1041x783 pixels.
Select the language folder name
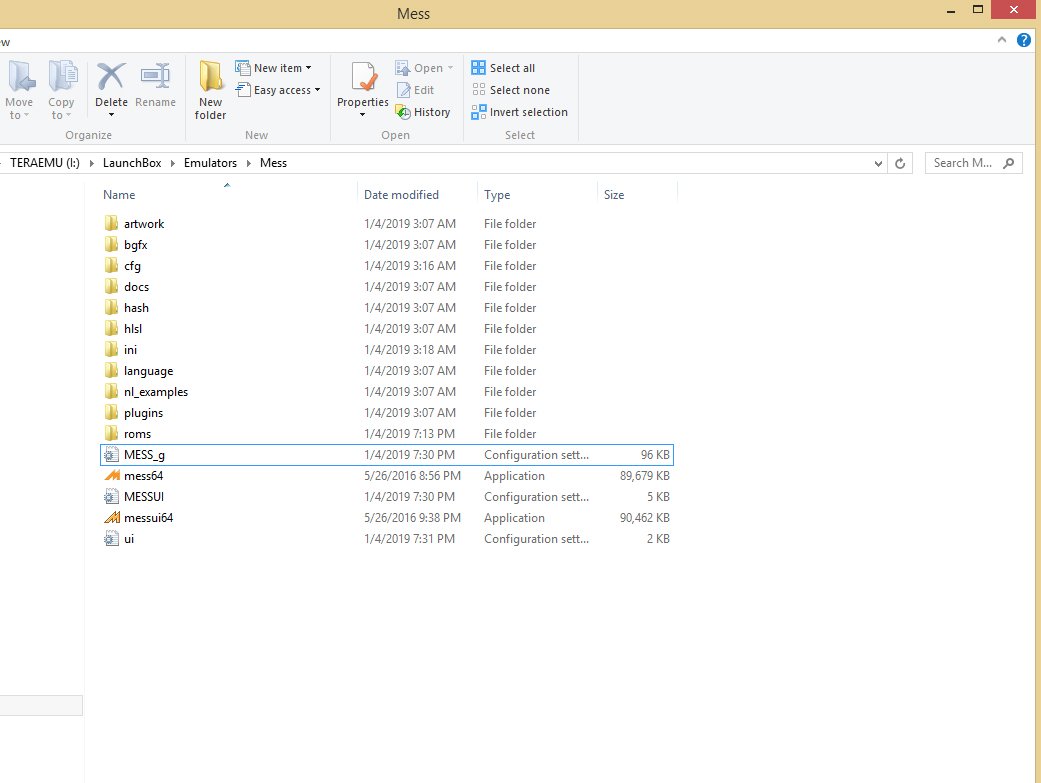(x=148, y=371)
